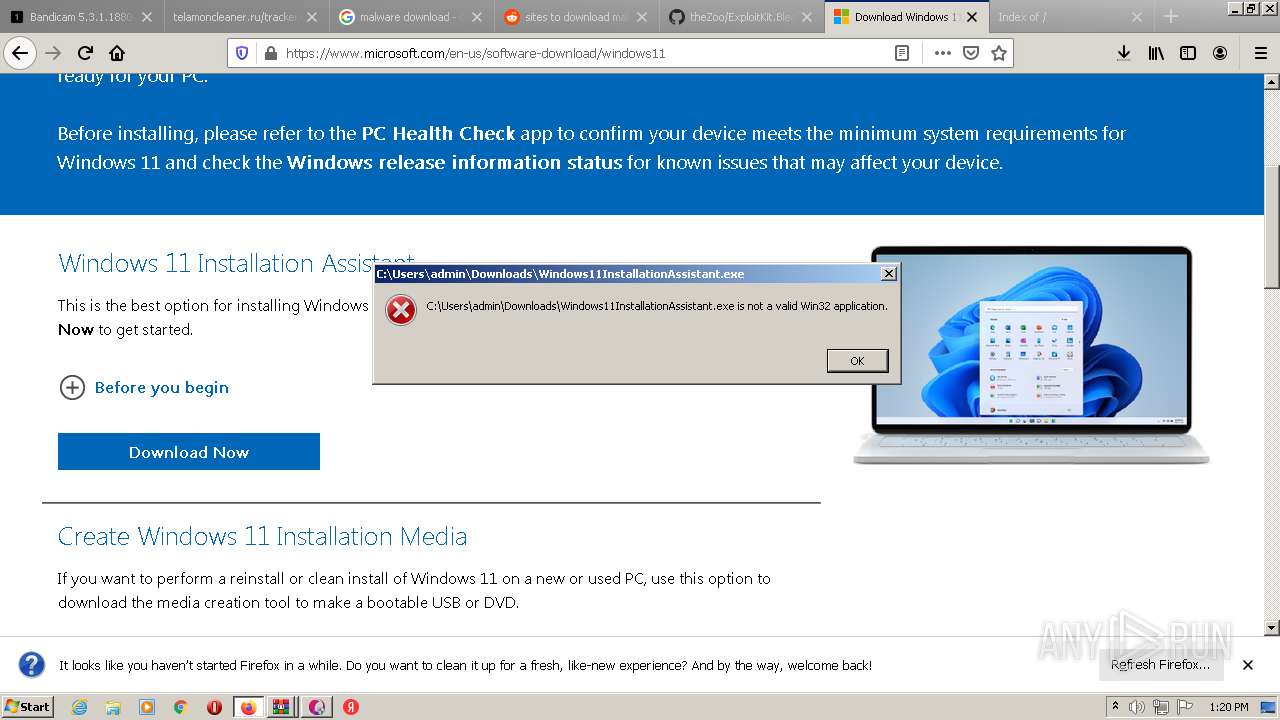Open the Library bookshelf icon
This screenshot has width=1280, height=720.
[1156, 53]
